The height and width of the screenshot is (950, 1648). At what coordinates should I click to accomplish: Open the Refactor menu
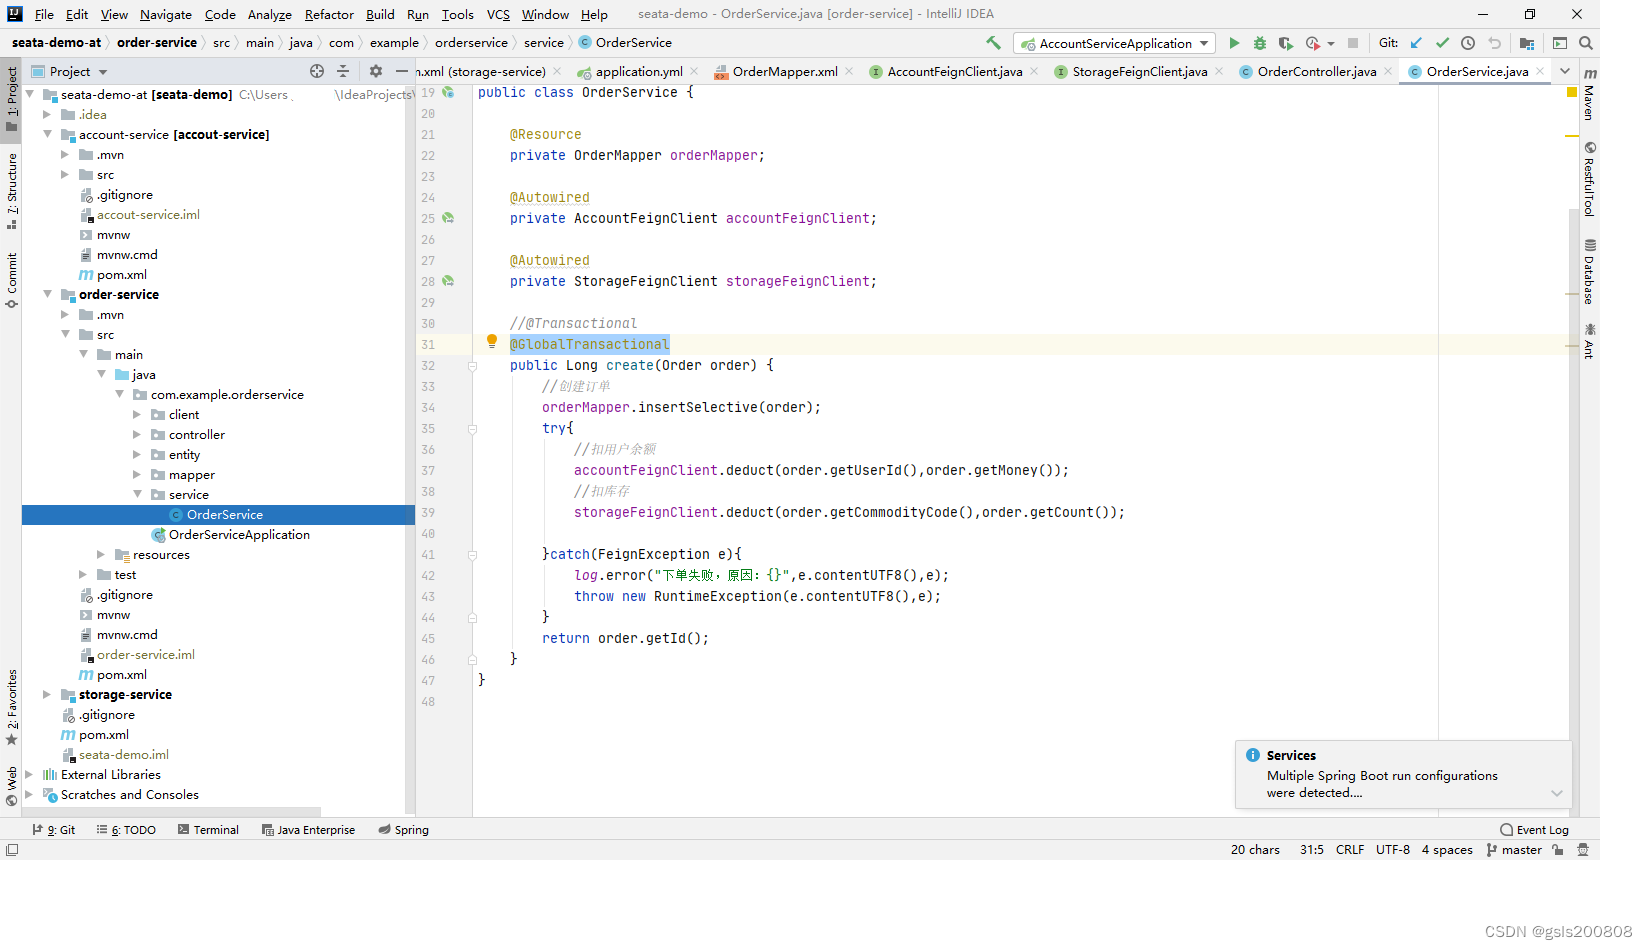tap(329, 14)
